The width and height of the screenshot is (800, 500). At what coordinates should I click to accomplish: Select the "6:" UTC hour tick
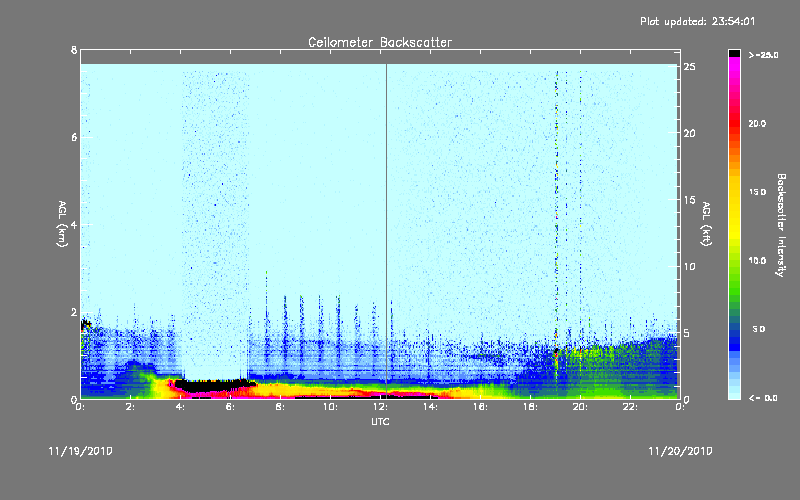tap(231, 407)
